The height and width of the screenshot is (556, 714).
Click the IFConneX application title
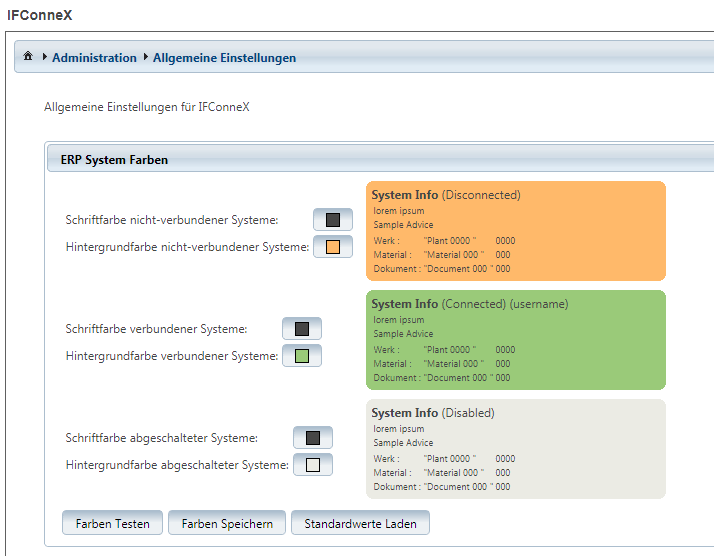pos(40,16)
